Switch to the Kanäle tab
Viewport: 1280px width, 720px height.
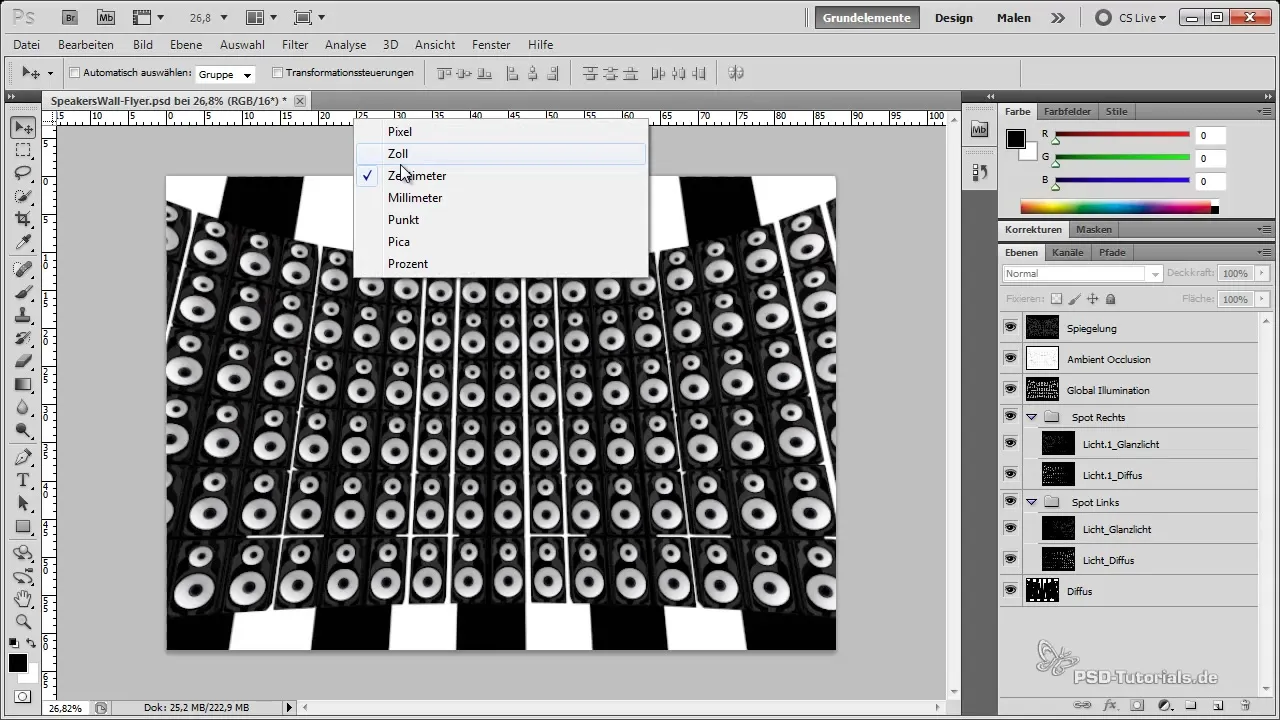[x=1067, y=253]
